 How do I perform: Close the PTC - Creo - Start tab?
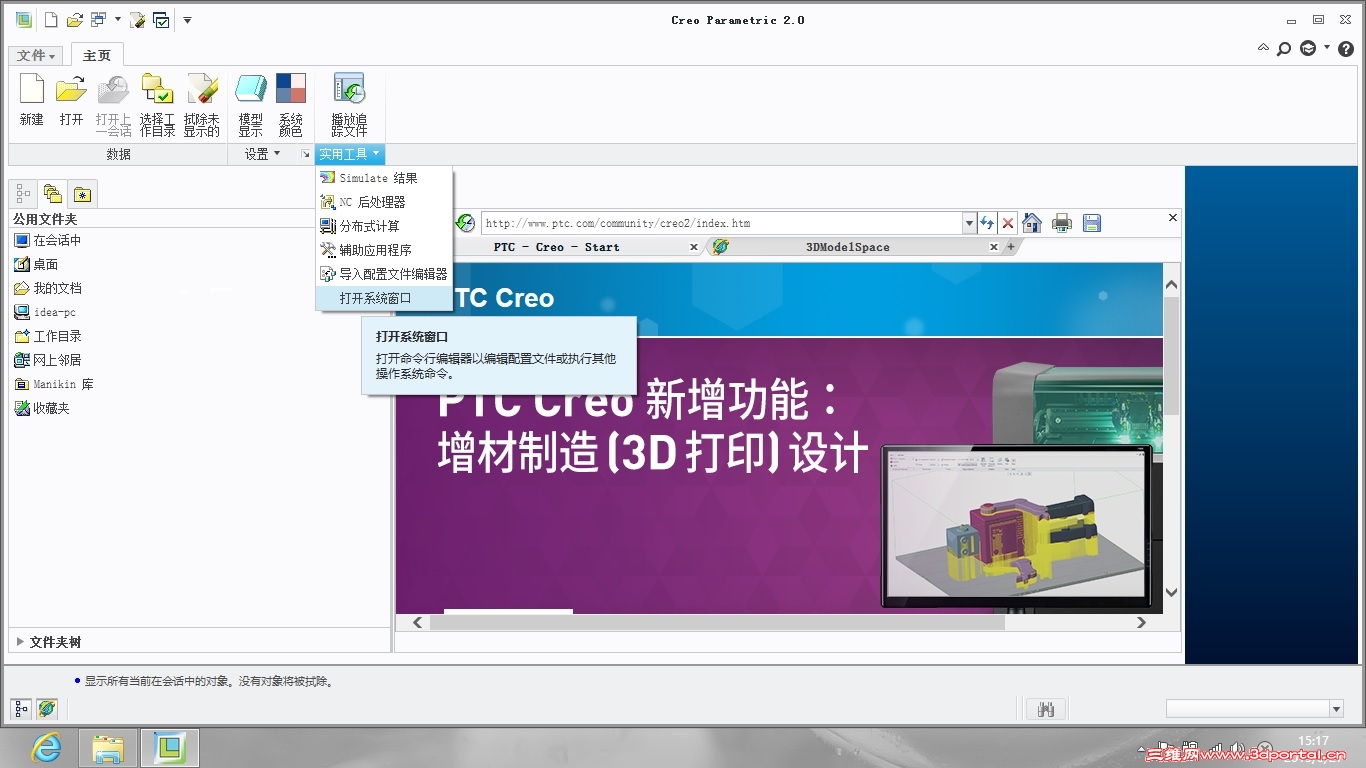click(x=694, y=247)
